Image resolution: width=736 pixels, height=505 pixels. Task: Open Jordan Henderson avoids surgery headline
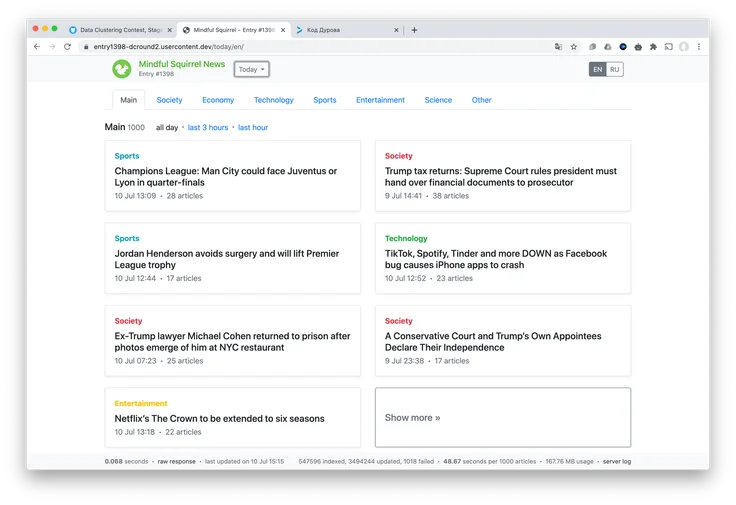click(227, 259)
